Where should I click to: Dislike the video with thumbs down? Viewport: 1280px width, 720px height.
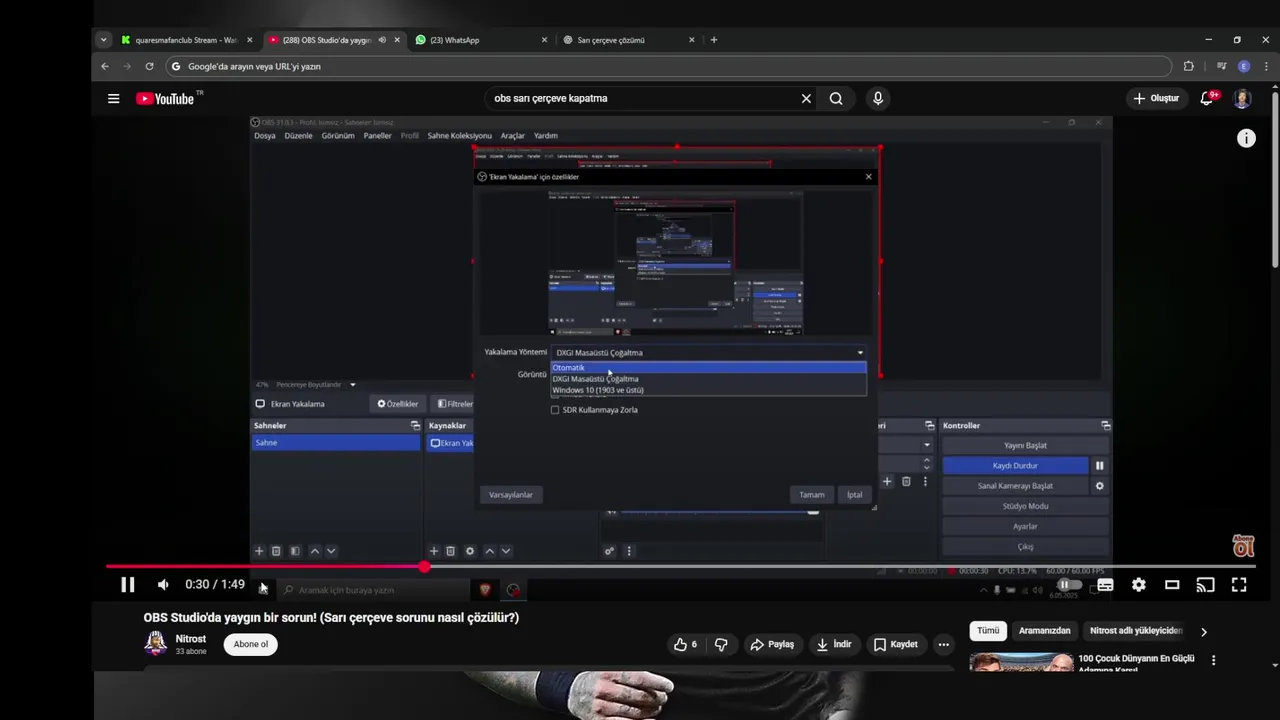721,644
